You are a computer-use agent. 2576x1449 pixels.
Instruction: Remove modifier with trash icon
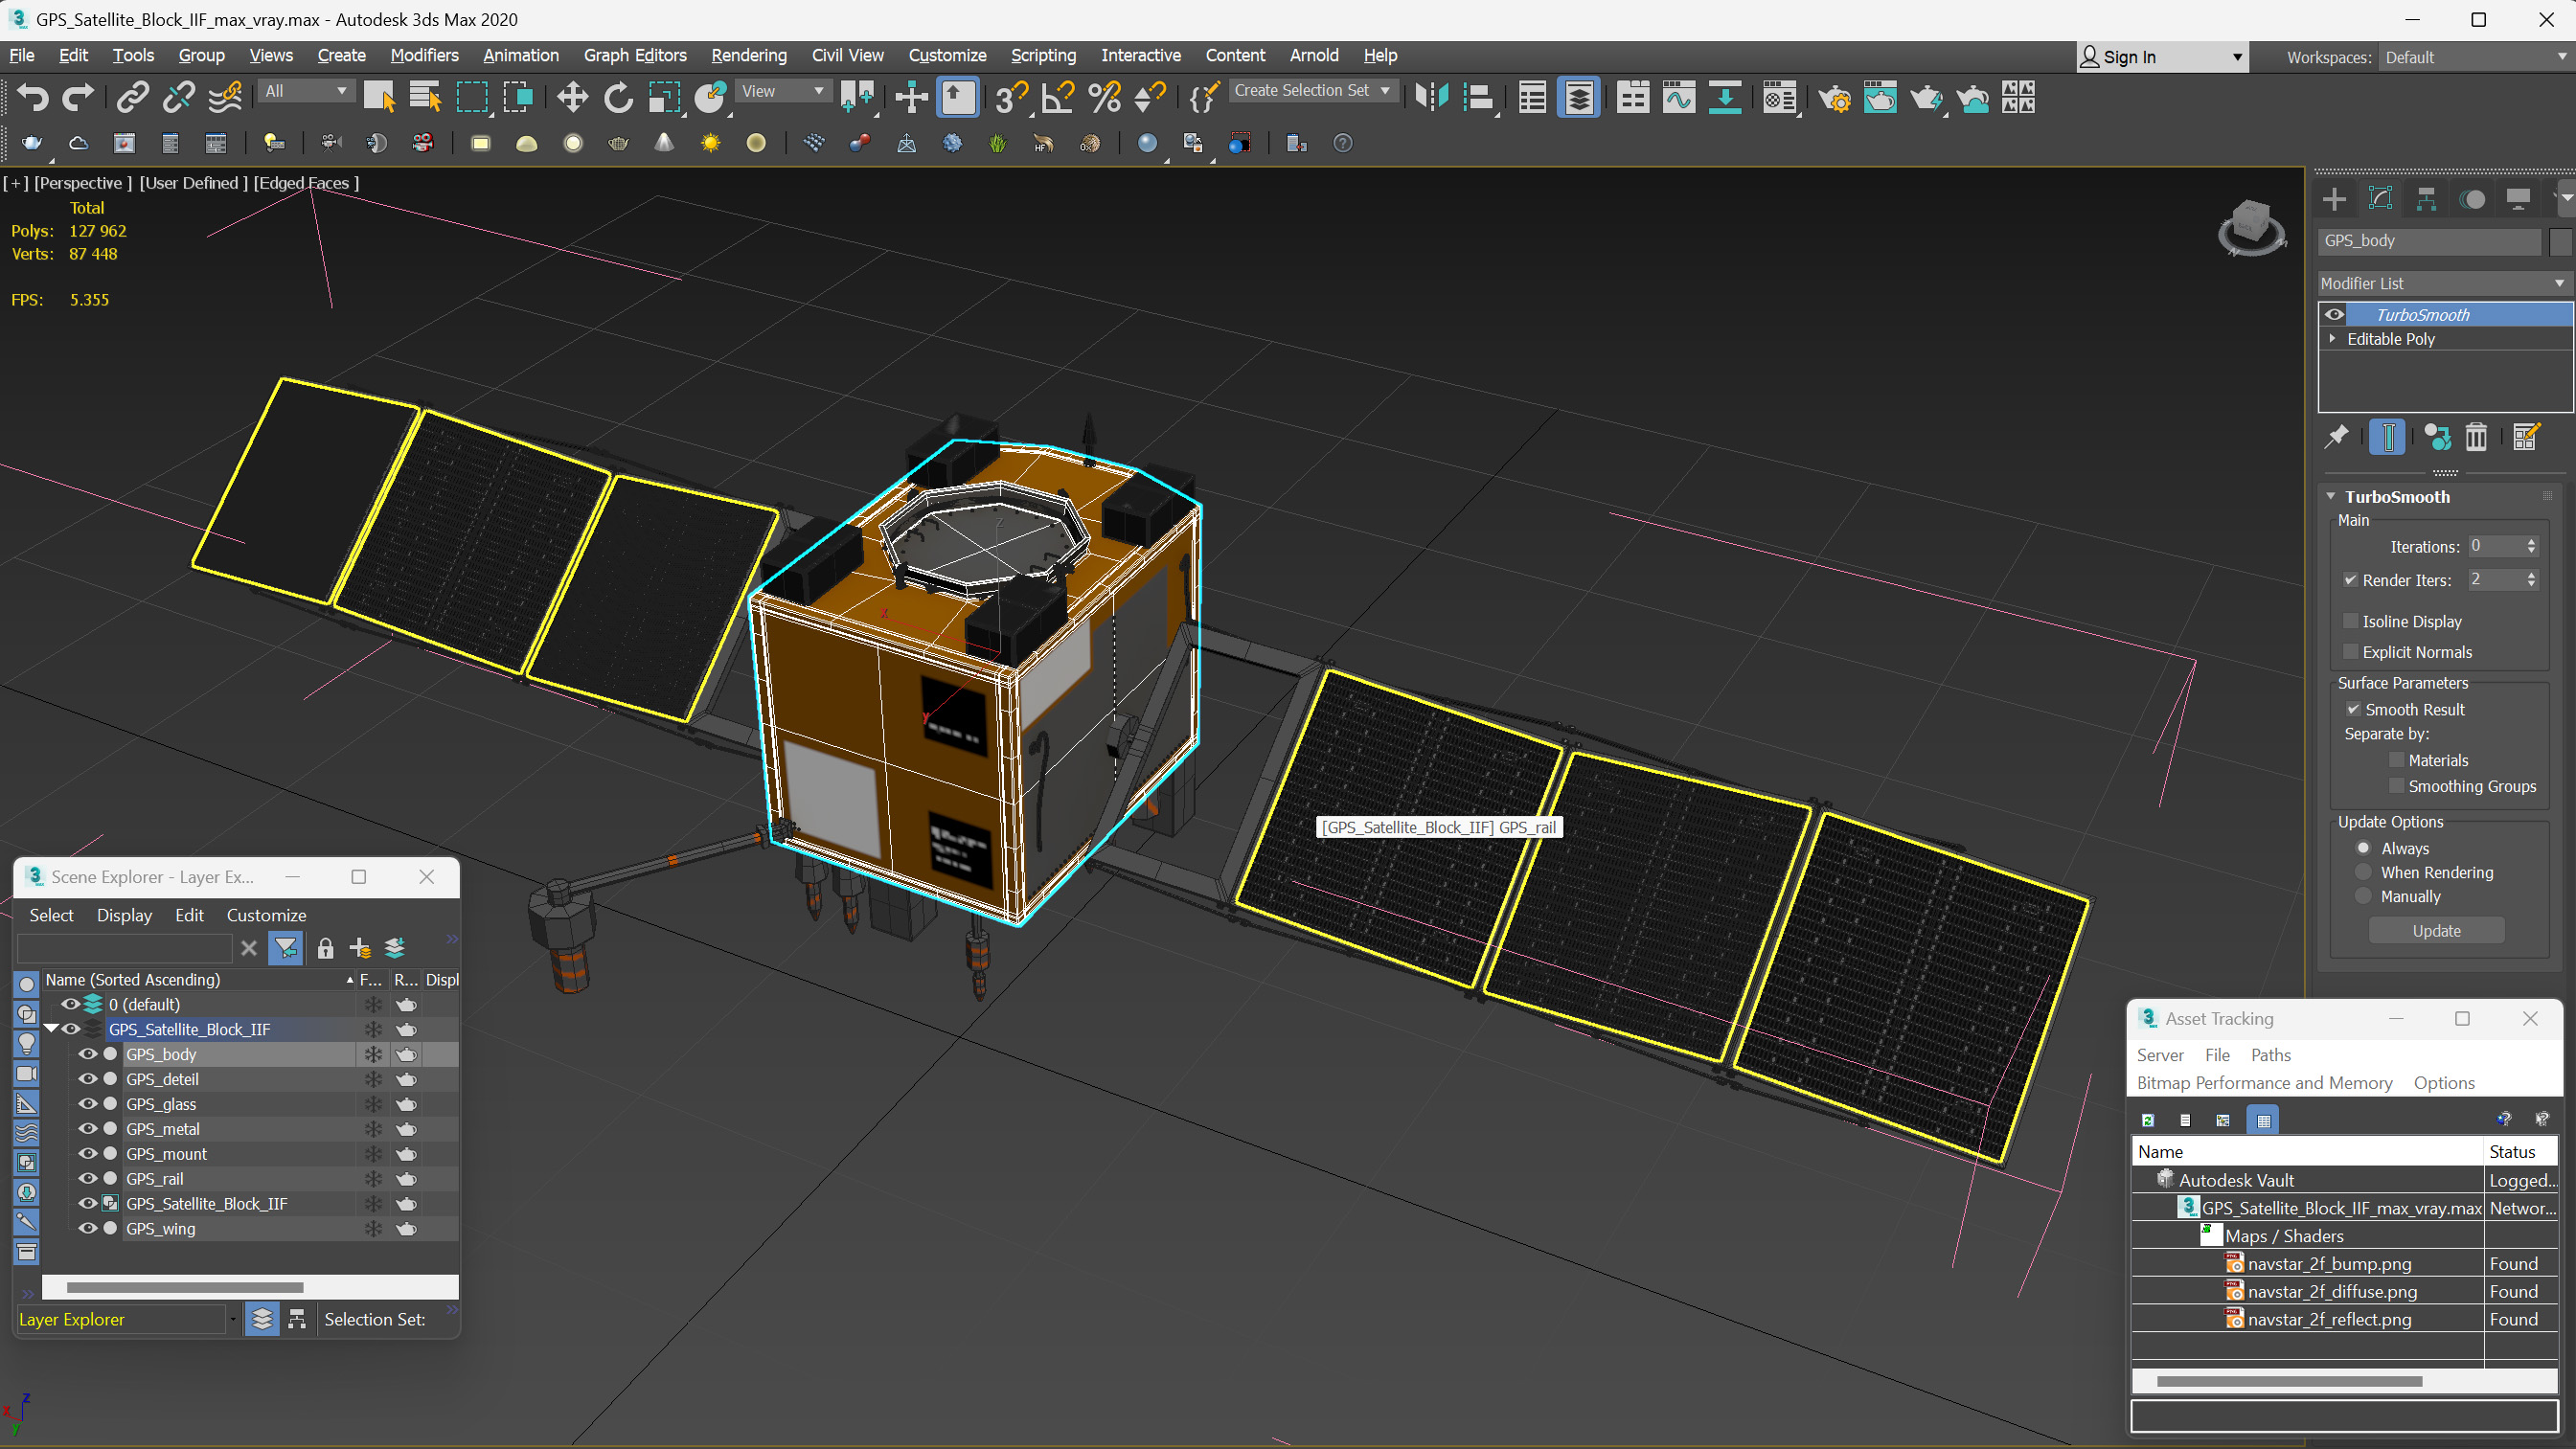(x=2476, y=437)
